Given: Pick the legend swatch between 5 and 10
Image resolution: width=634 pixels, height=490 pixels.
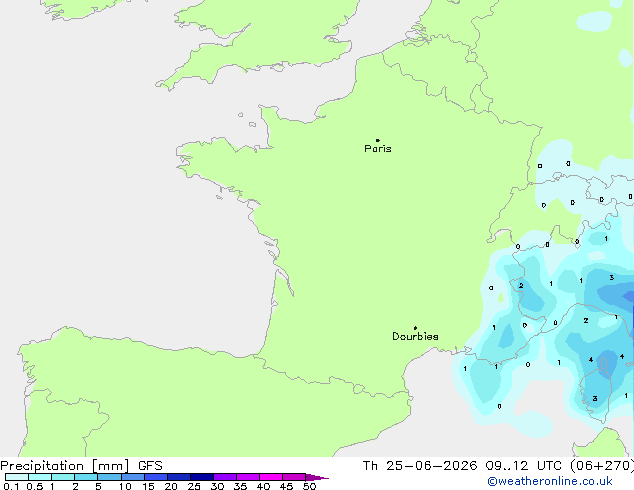Looking at the screenshot, I should (x=109, y=477).
